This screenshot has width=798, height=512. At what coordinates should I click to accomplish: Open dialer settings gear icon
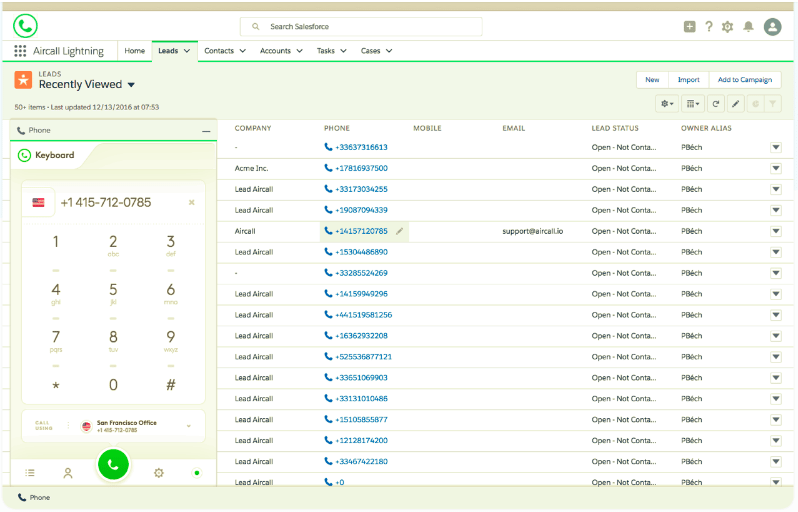click(x=159, y=473)
